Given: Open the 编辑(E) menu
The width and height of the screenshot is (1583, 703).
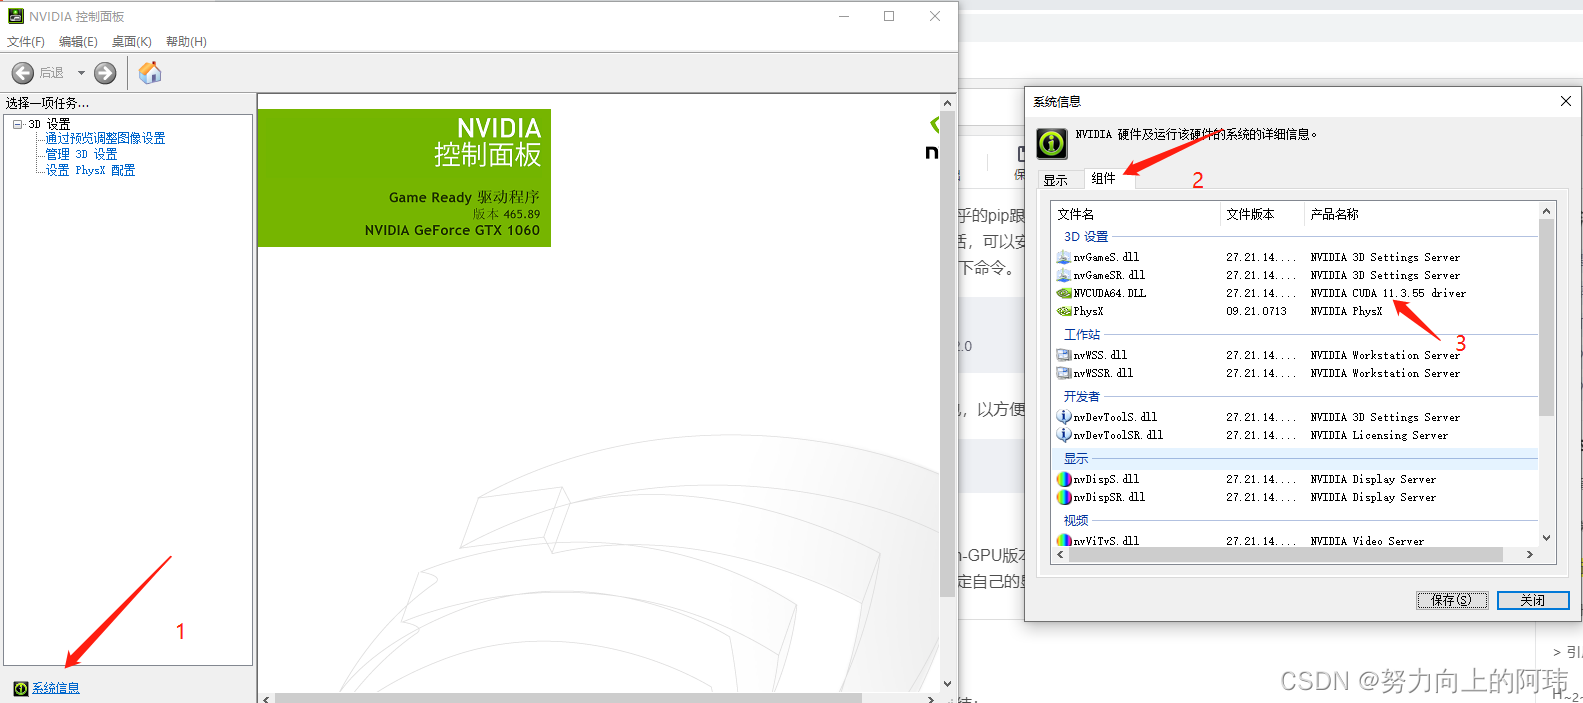Looking at the screenshot, I should click(78, 42).
